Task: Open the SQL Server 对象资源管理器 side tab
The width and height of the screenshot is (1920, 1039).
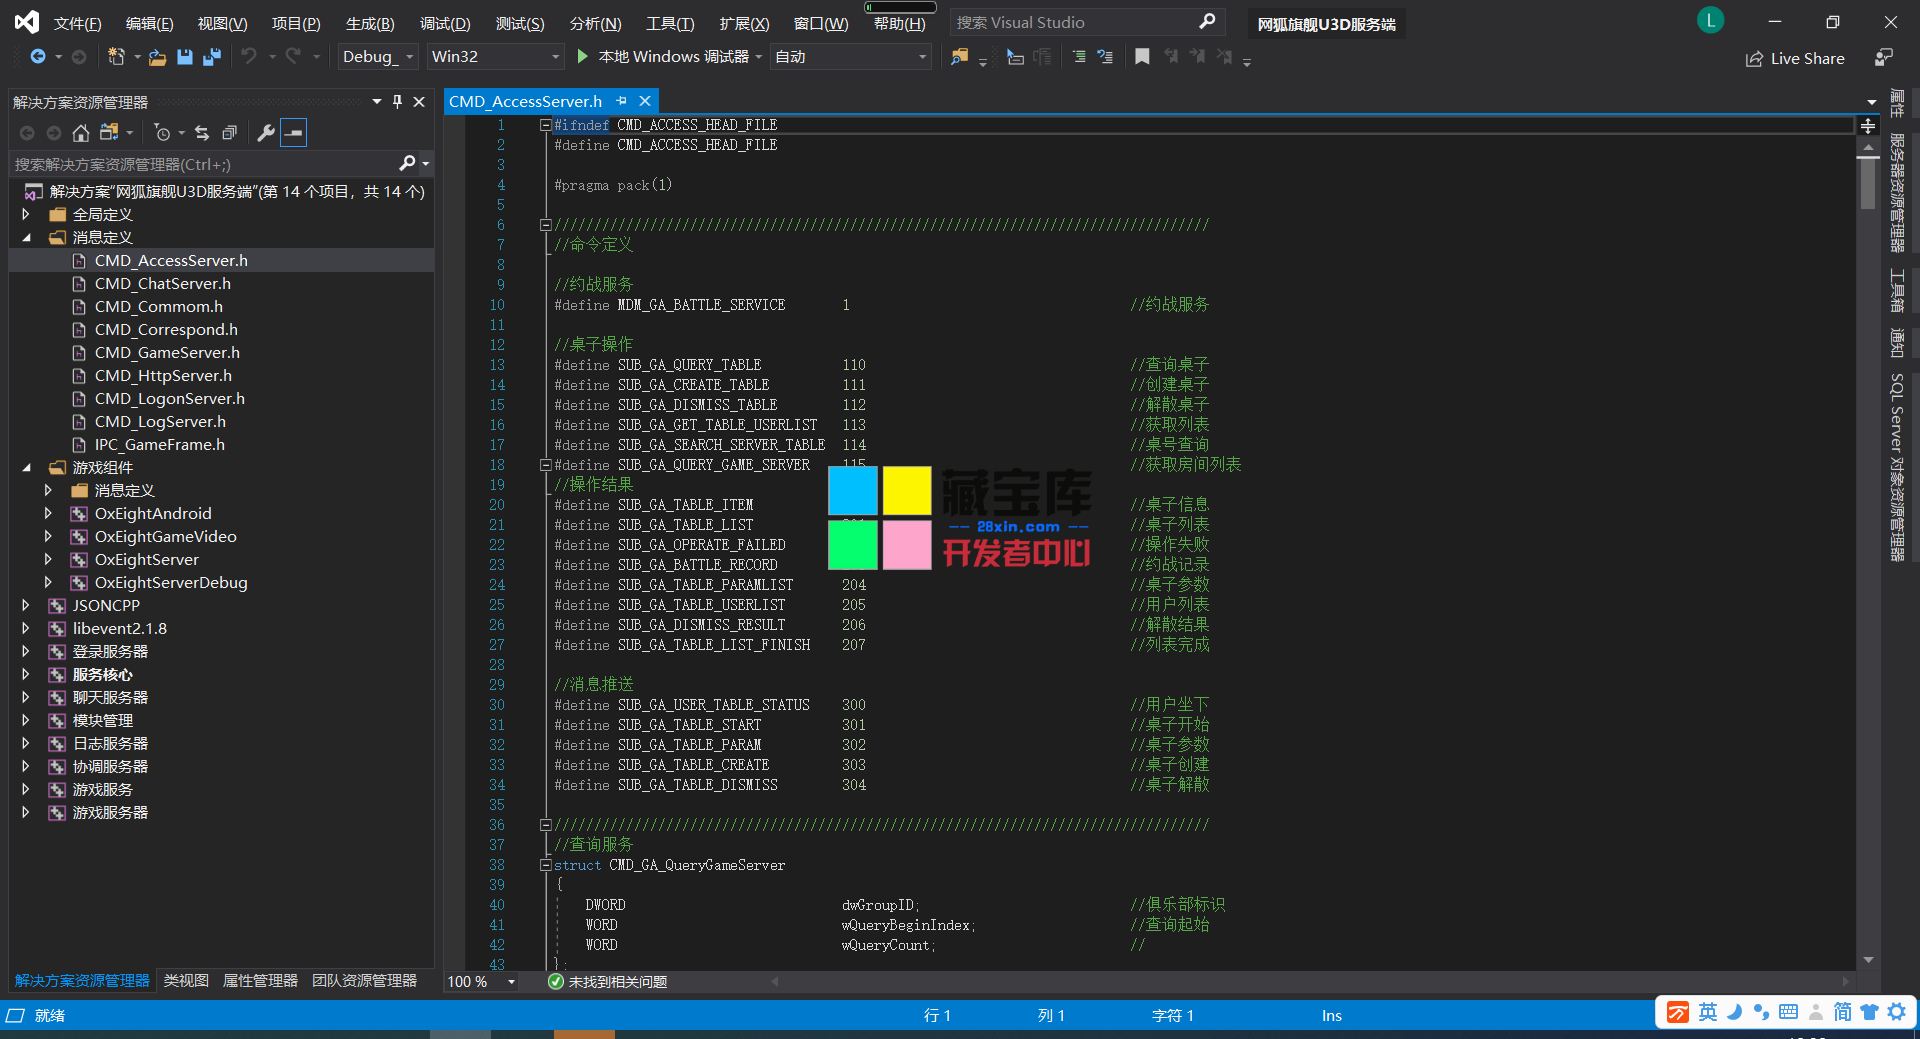Action: point(1897,467)
